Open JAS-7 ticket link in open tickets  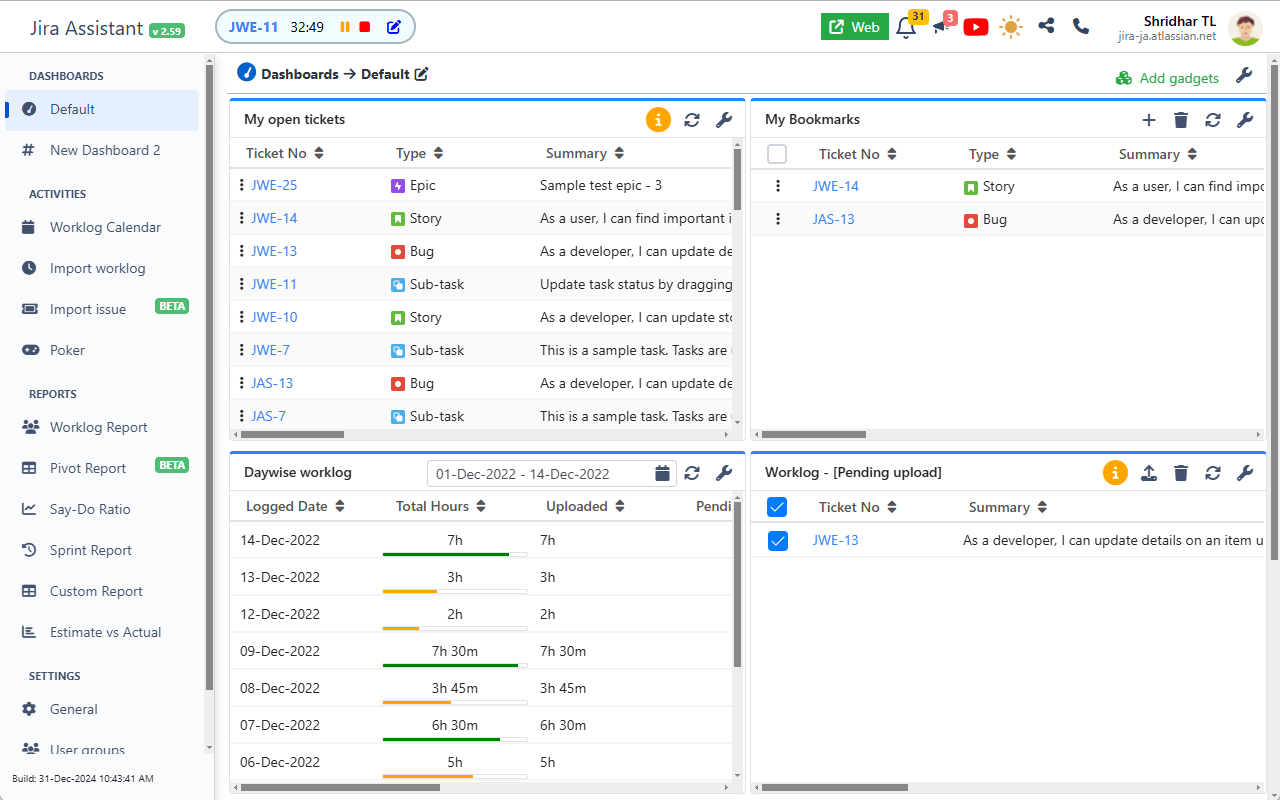(268, 416)
